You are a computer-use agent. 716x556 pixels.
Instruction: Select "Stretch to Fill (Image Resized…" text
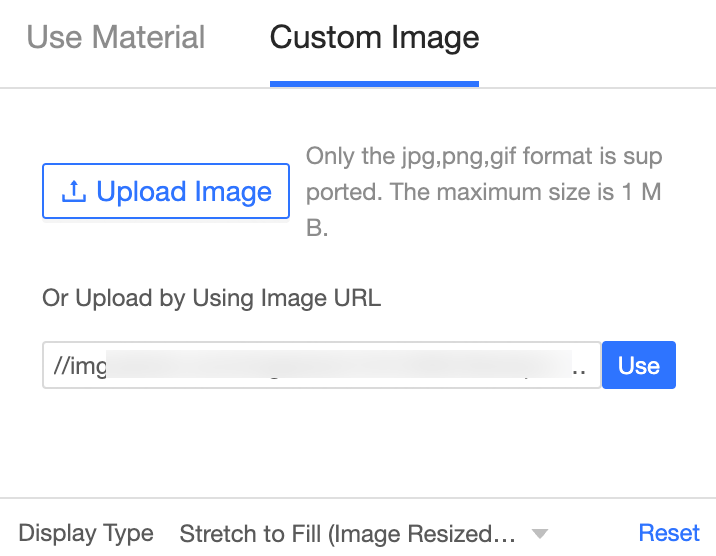pos(347,534)
